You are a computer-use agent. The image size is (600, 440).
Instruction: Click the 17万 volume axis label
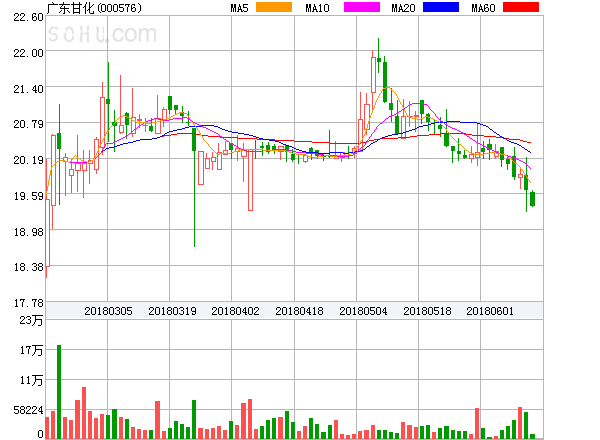31,350
